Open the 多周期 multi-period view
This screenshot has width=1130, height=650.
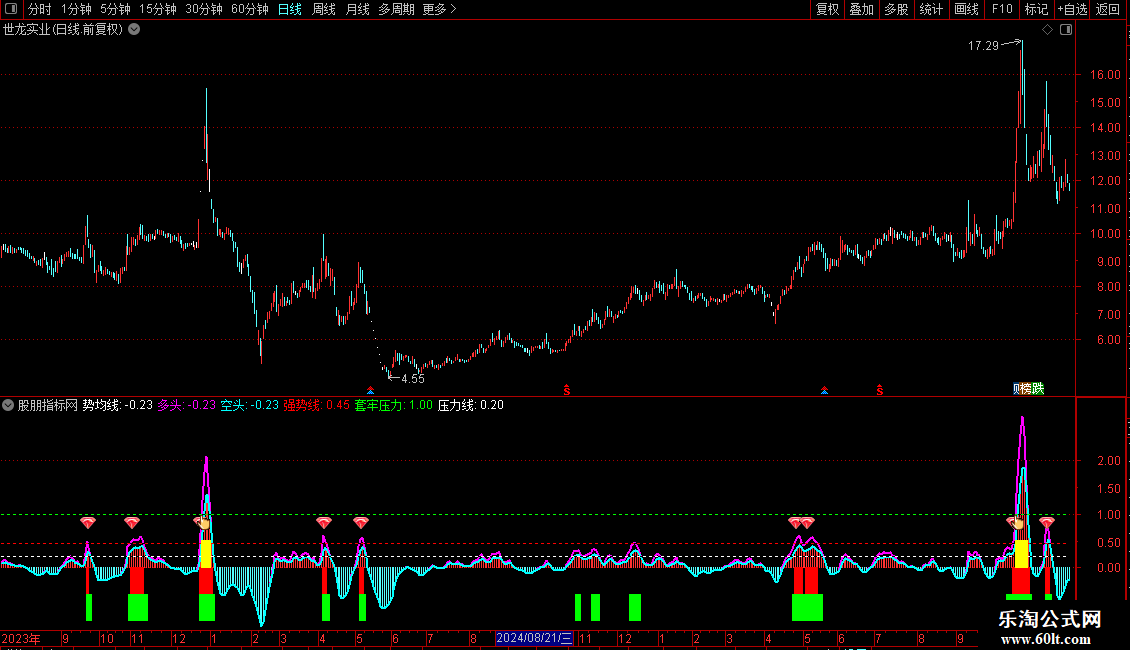click(x=396, y=9)
